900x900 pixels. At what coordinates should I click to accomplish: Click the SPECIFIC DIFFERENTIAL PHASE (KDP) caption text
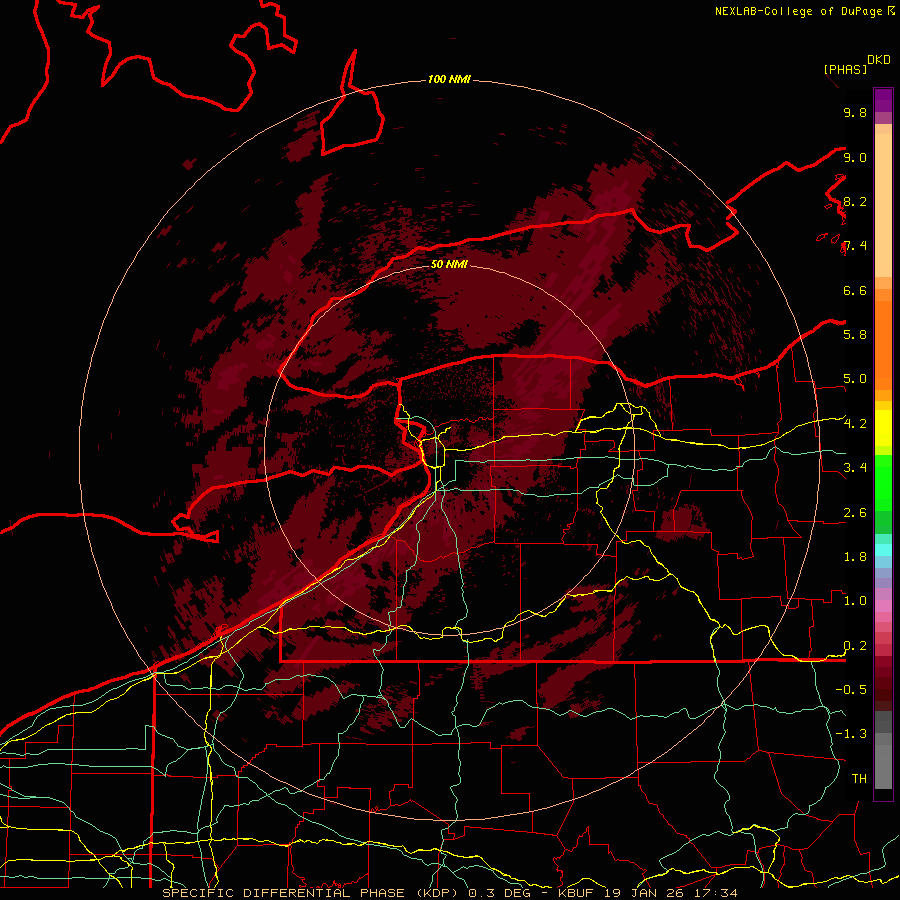[312, 893]
